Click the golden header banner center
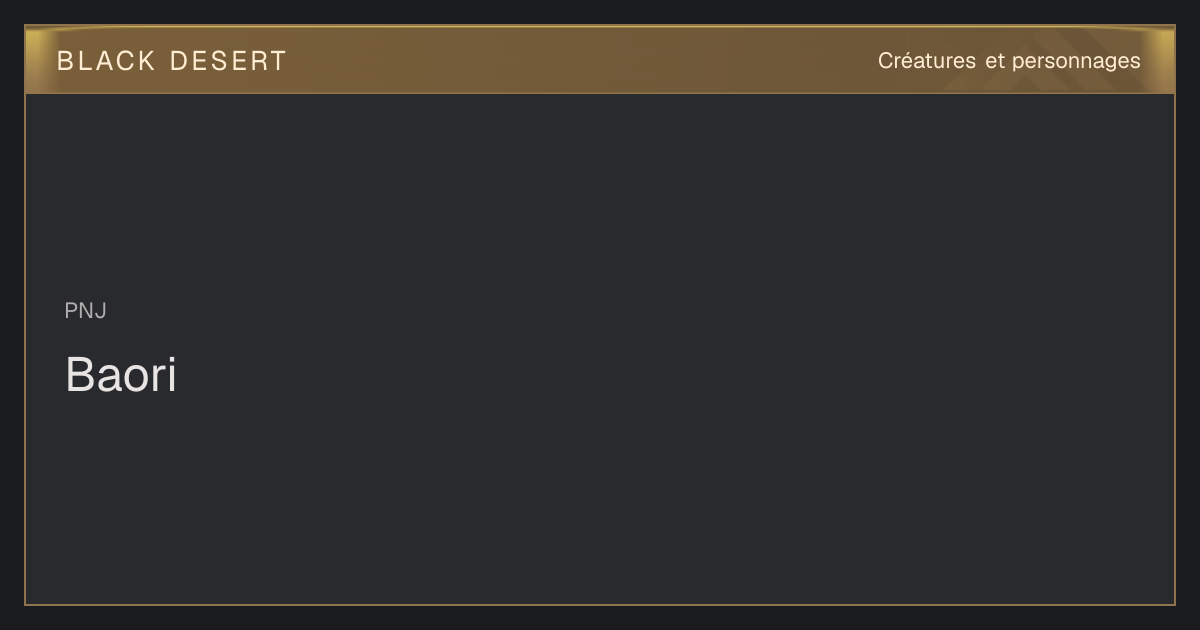1200x630 pixels. 600,60
